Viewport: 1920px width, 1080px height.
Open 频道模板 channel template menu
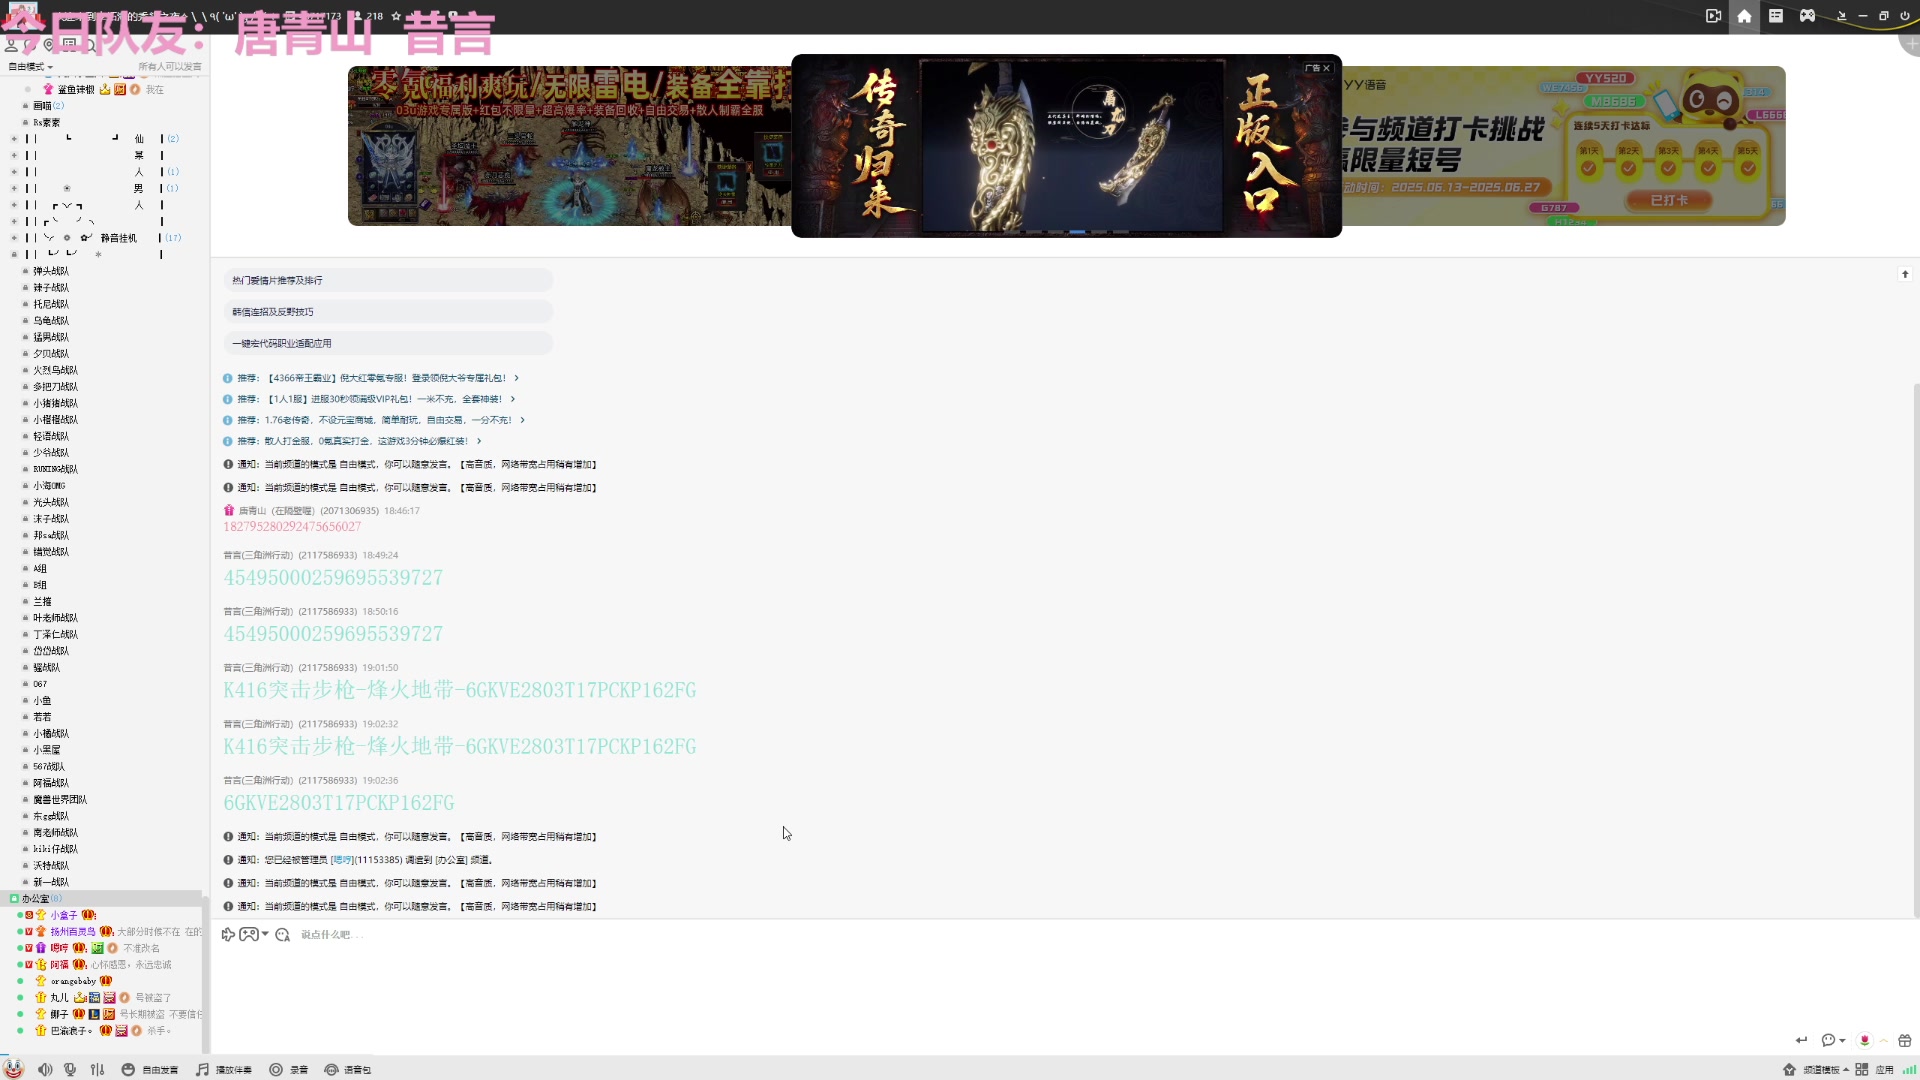(x=1826, y=1070)
